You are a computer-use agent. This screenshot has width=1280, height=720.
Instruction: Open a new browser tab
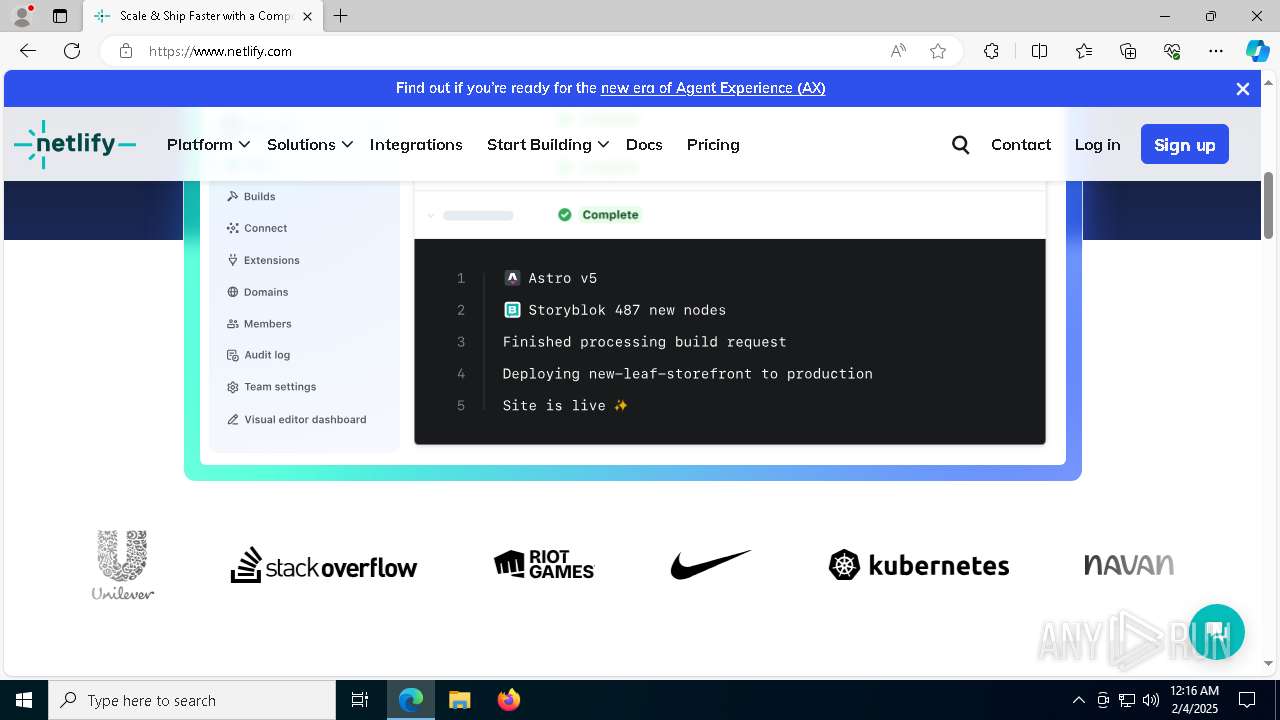click(341, 16)
